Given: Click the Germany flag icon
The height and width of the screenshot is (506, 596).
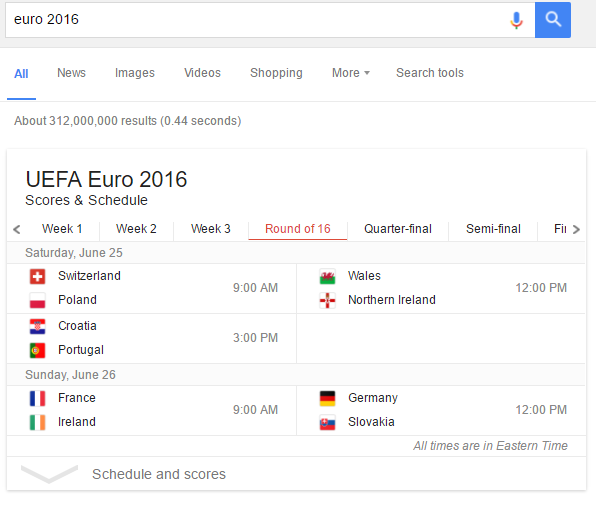Looking at the screenshot, I should click(327, 398).
